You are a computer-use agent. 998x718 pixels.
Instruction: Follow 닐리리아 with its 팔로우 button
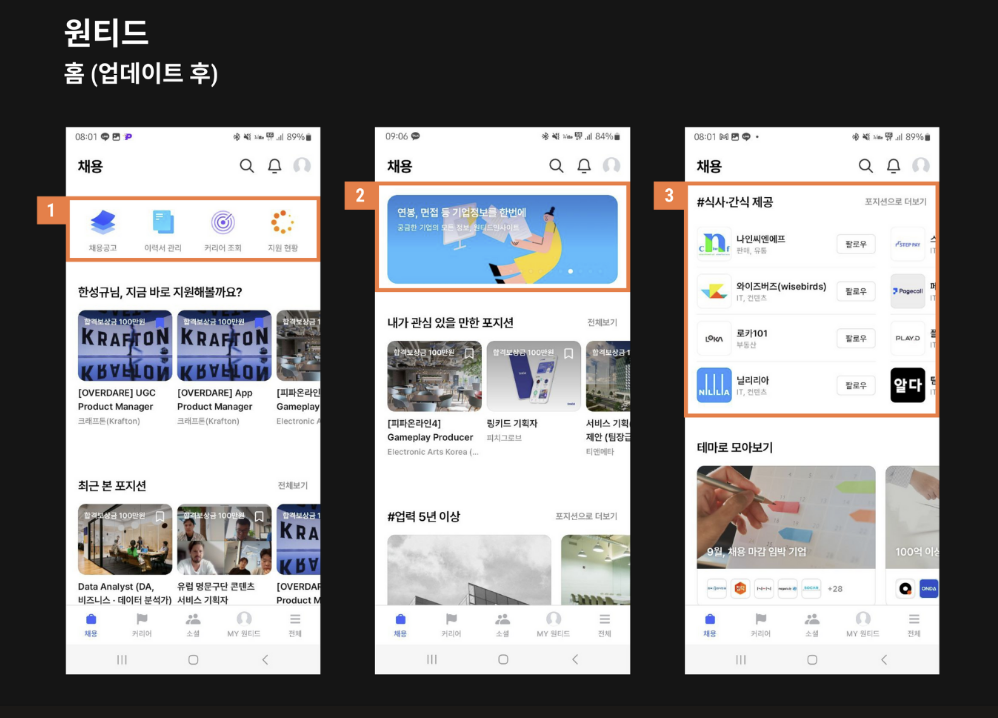855,385
